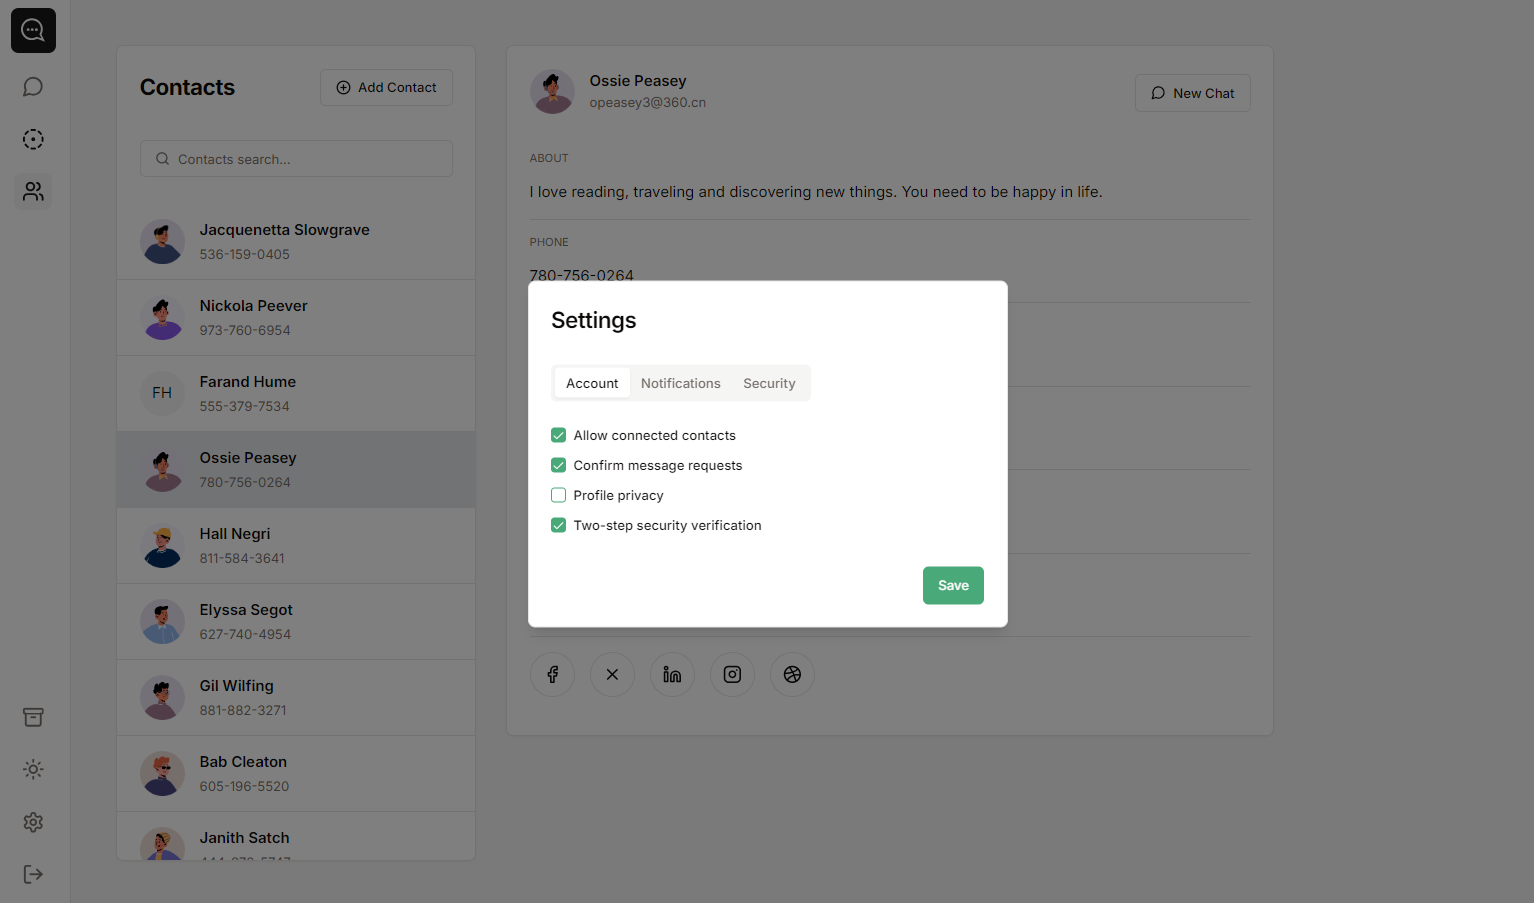
Task: Disable Allow connected contacts
Action: pos(558,435)
